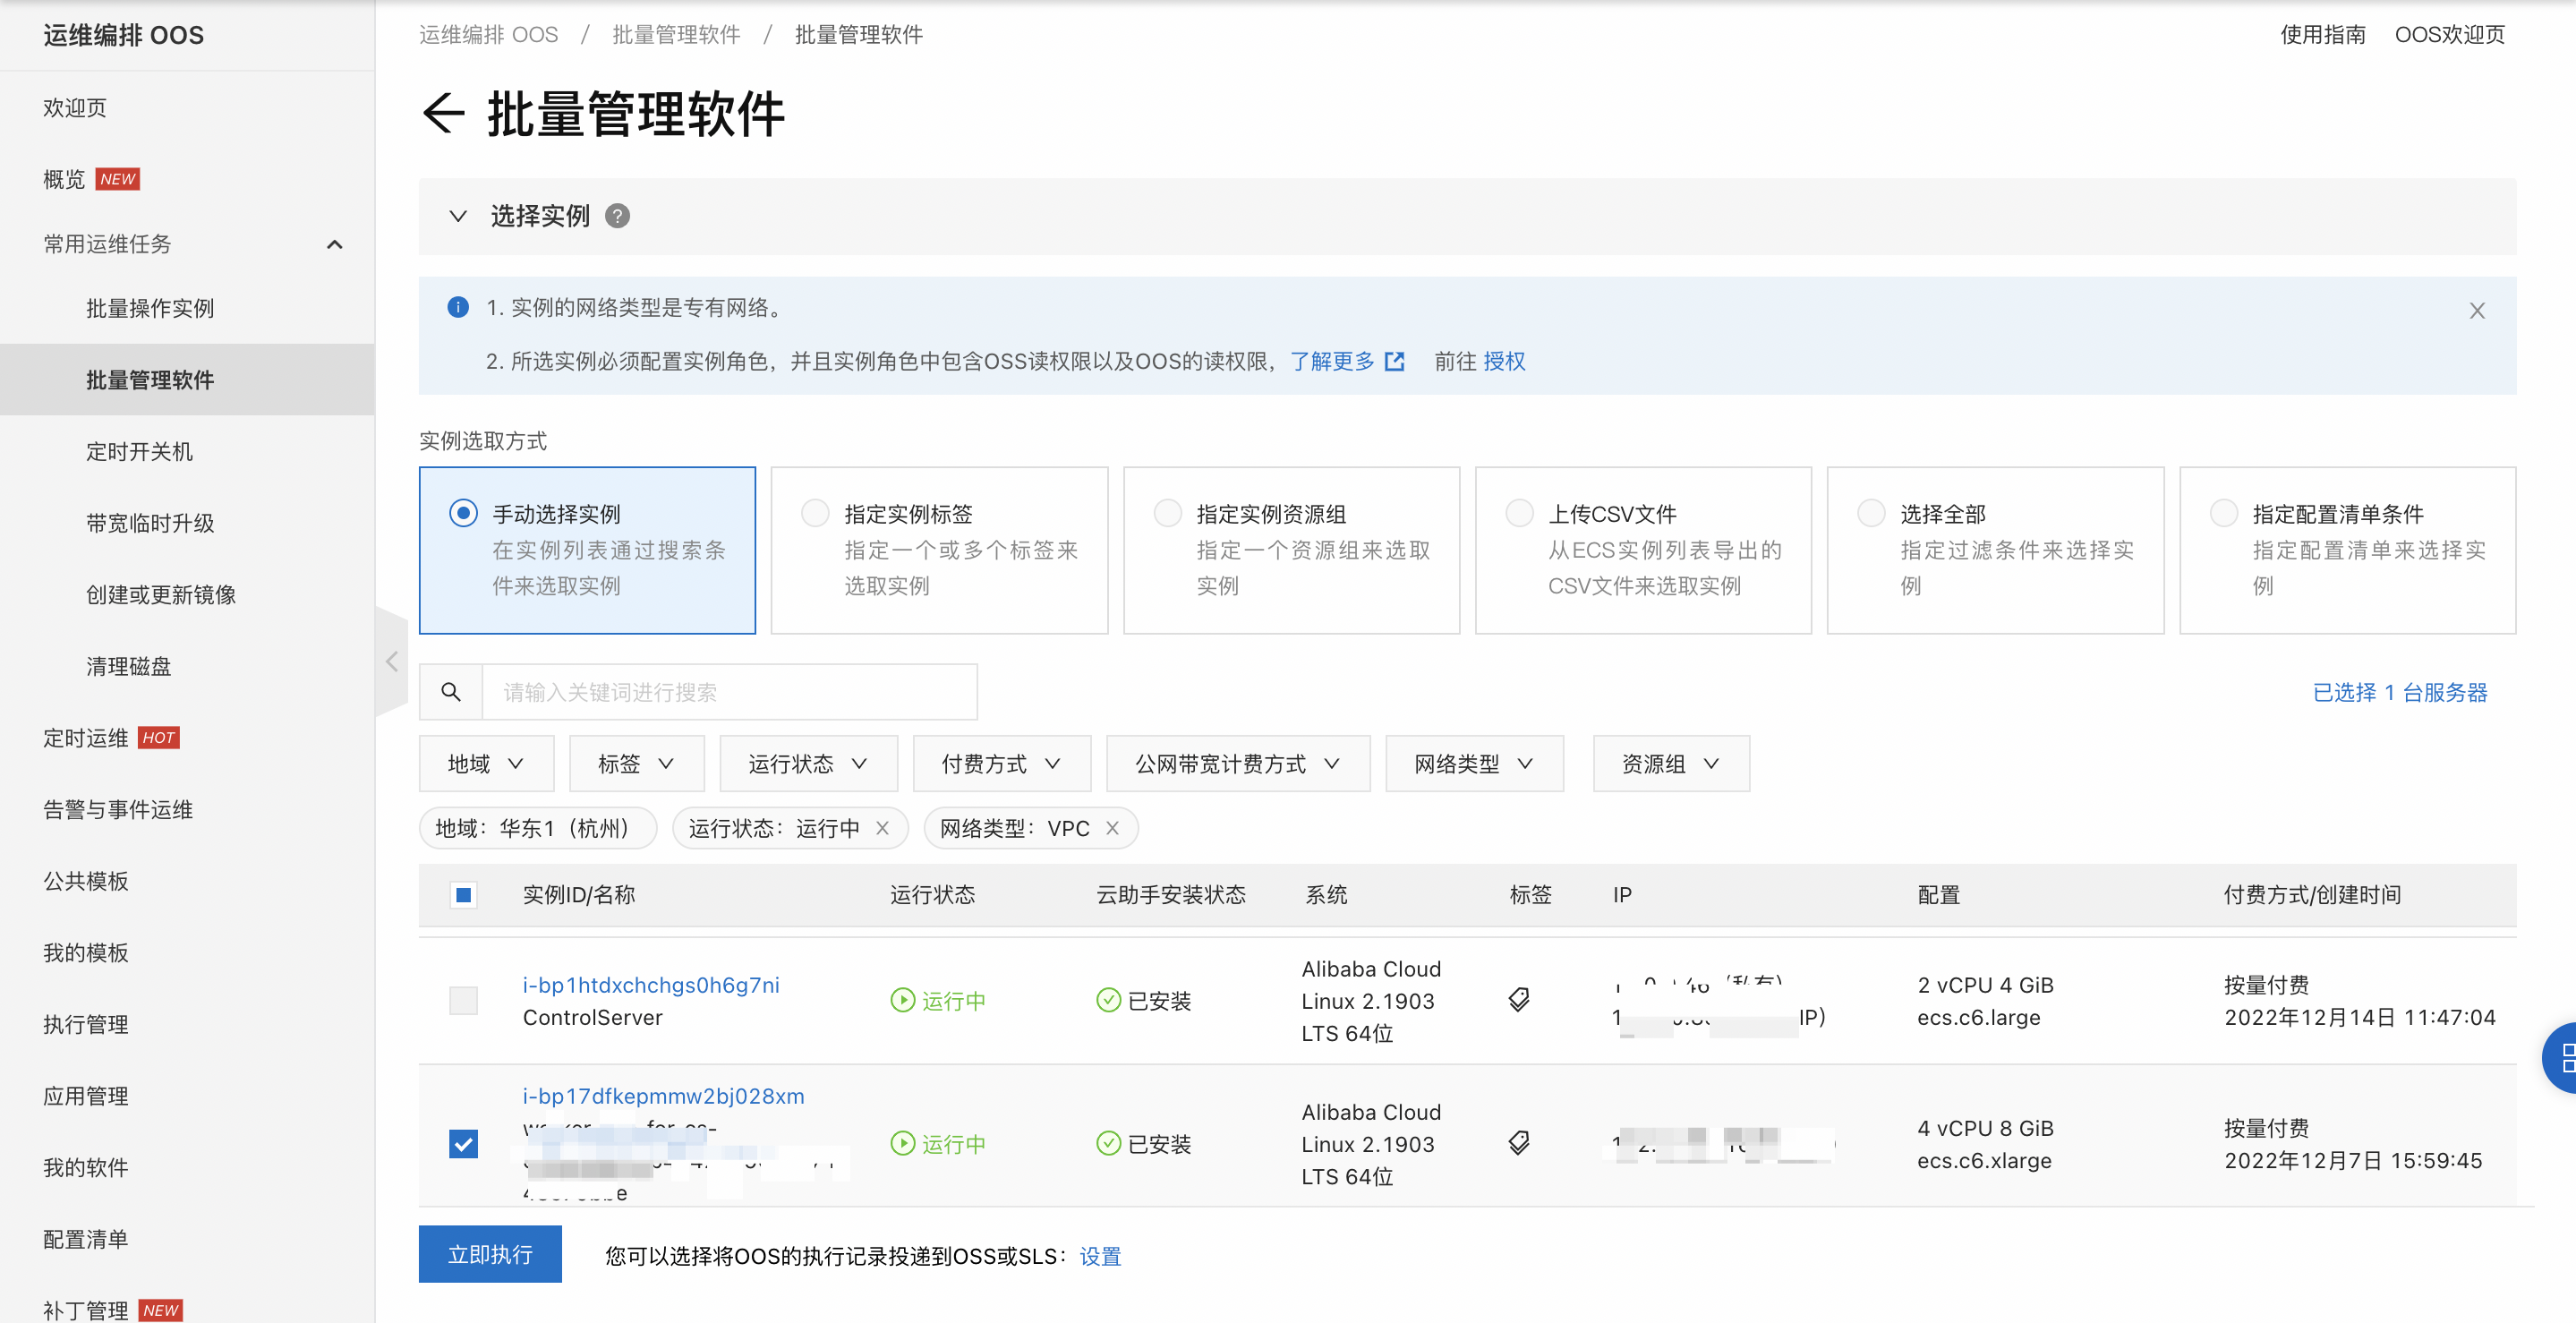The width and height of the screenshot is (2576, 1323).
Task: Select 指定实例资源组 radio option
Action: pyautogui.click(x=1167, y=513)
